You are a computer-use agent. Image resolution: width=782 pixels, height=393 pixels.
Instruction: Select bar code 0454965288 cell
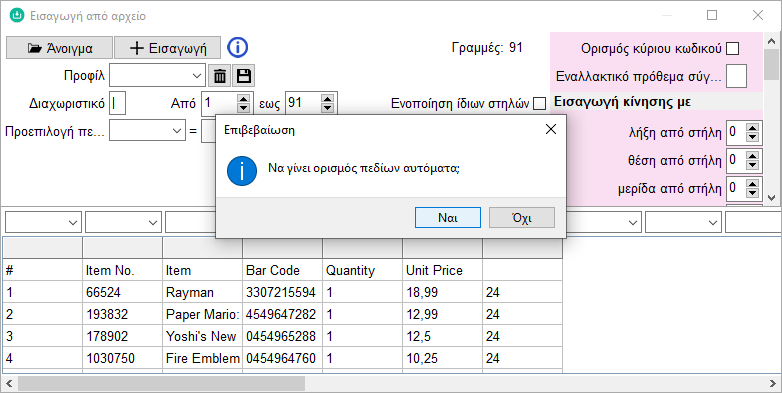(x=283, y=336)
